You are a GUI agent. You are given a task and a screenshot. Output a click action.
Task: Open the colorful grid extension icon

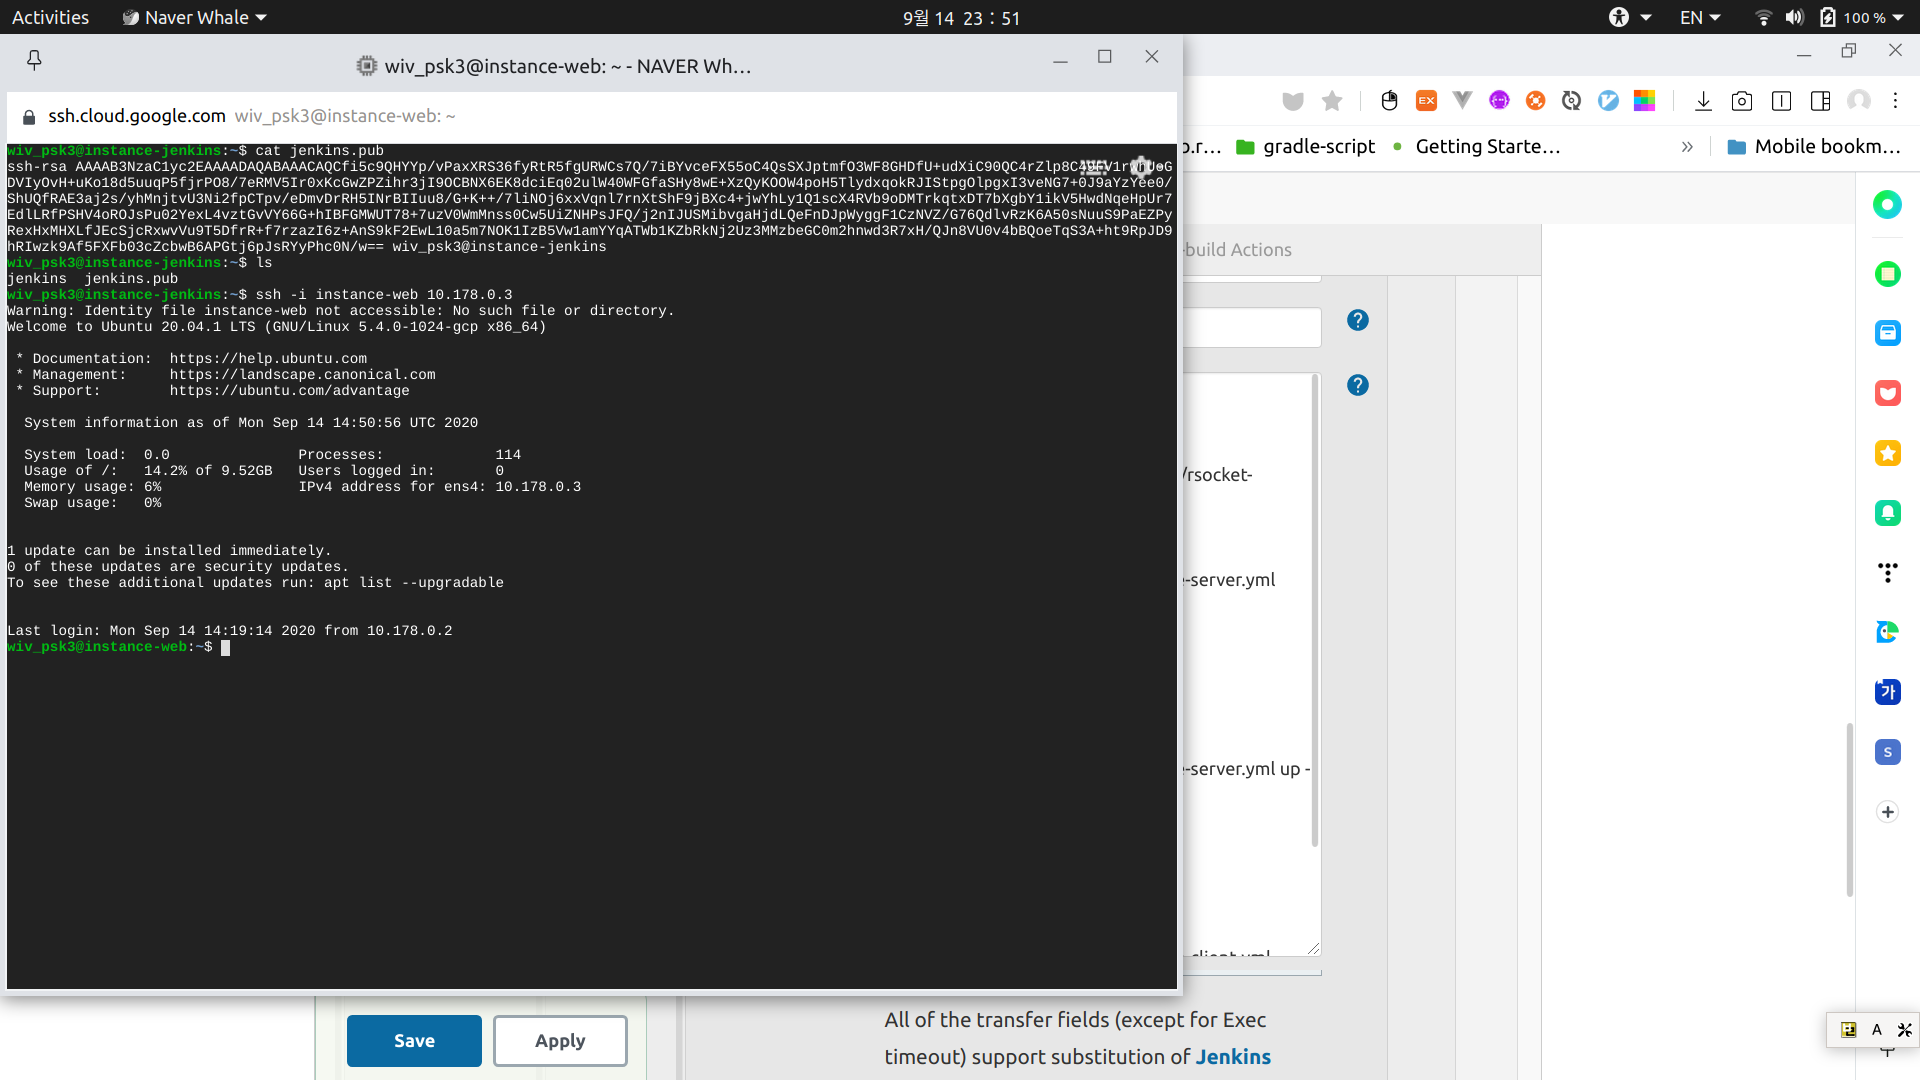click(1644, 101)
